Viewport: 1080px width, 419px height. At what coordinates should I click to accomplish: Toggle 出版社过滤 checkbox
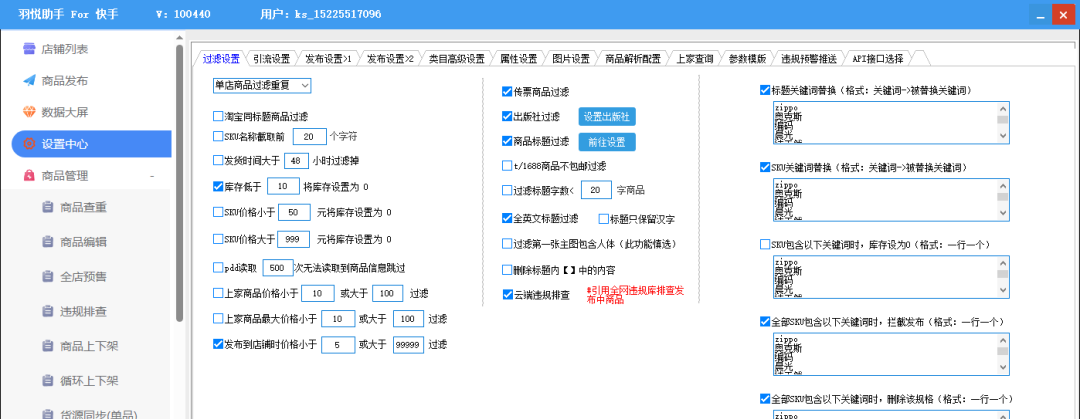click(507, 116)
